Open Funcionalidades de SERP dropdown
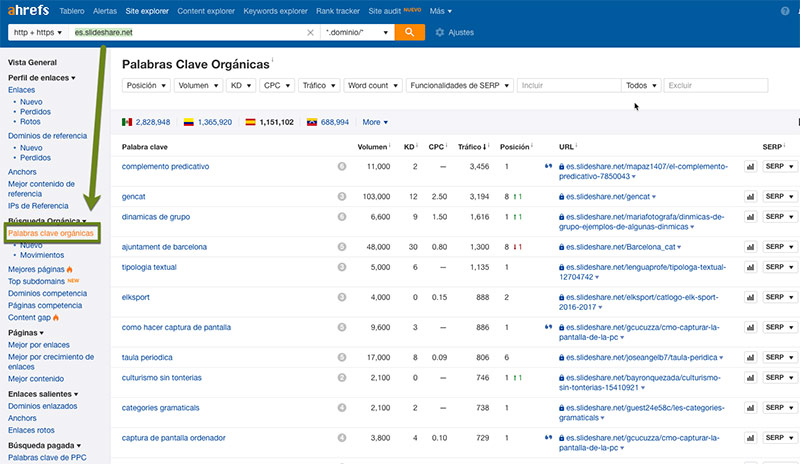The image size is (800, 464). click(460, 85)
